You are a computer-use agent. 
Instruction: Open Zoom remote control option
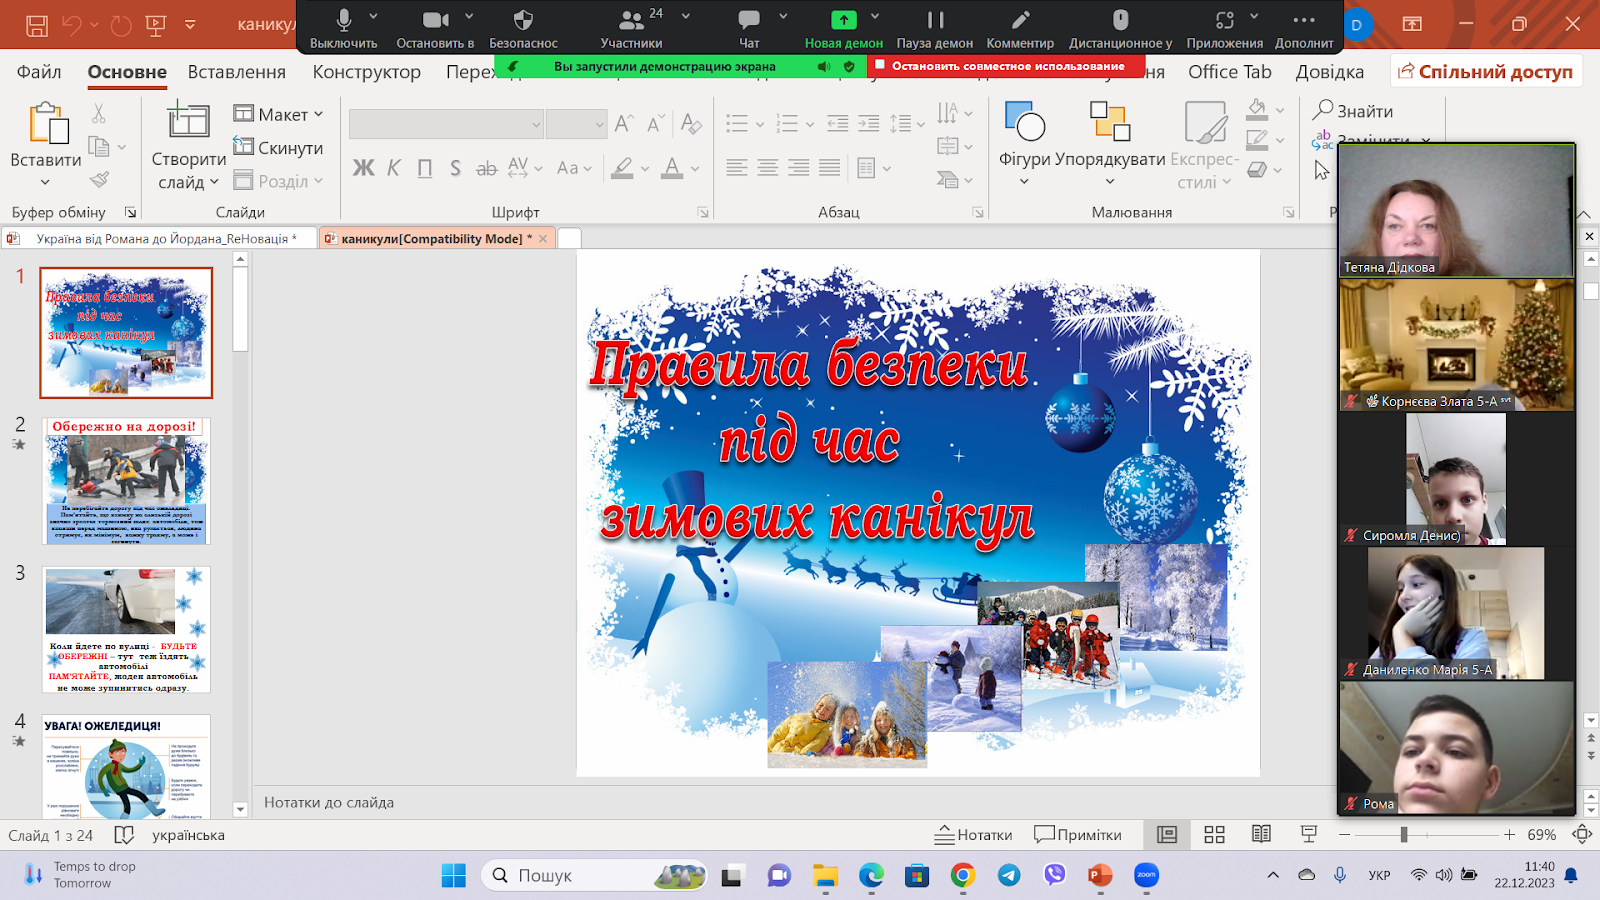1120,27
